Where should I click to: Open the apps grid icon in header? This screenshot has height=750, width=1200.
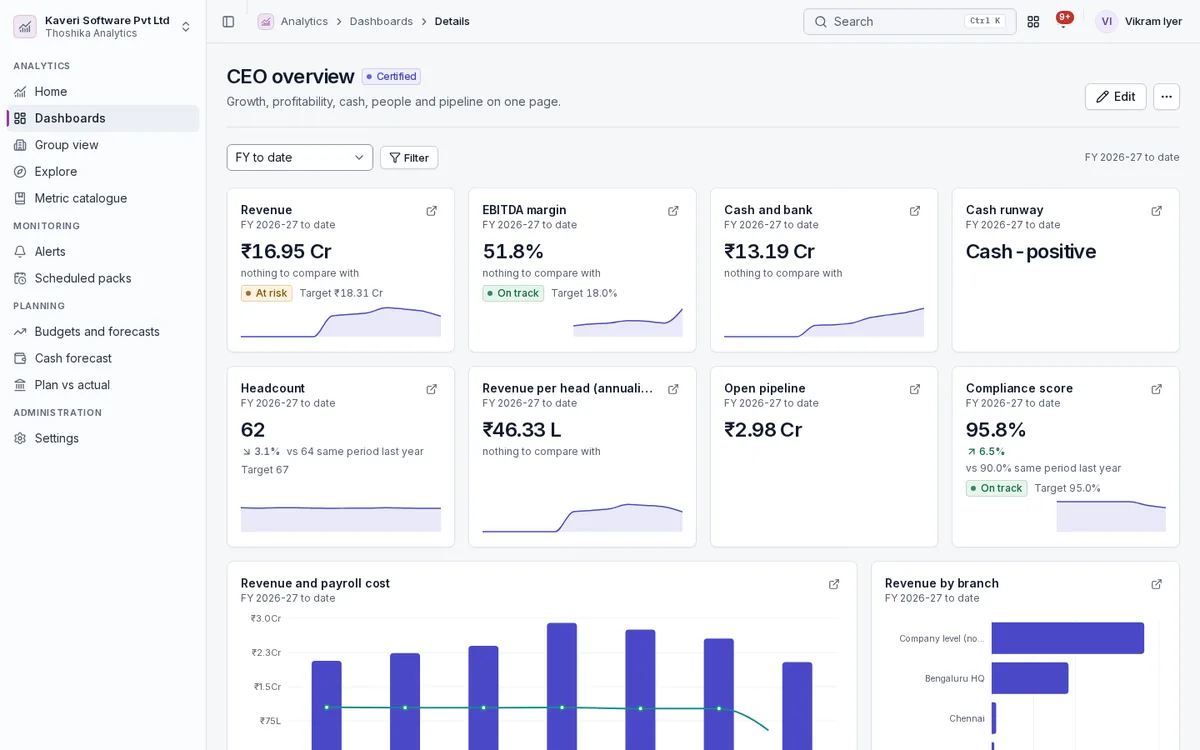[1033, 21]
